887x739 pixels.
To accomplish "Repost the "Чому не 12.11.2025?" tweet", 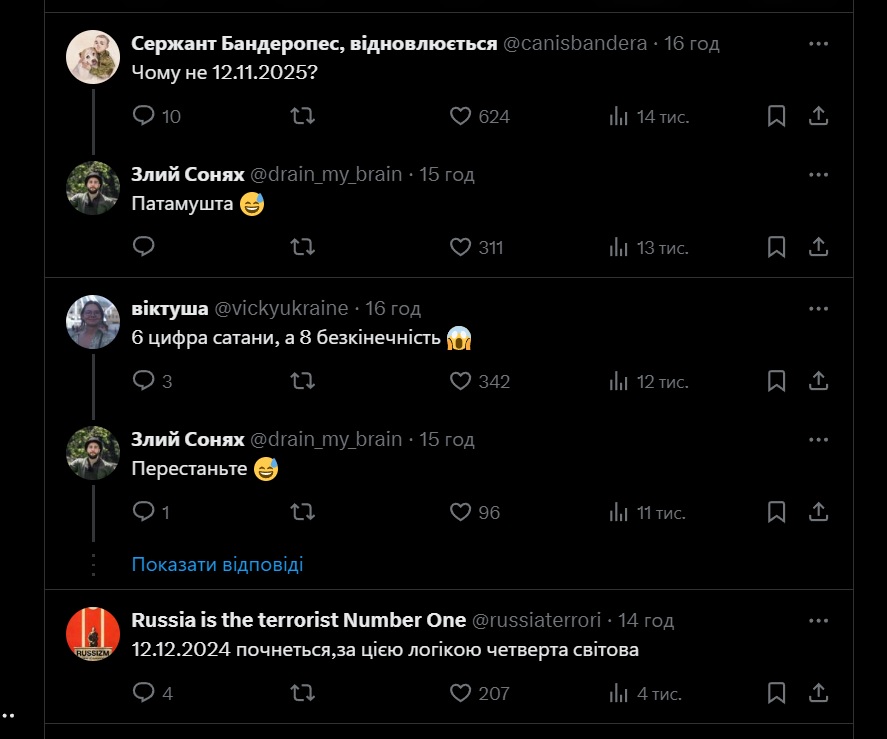I will point(302,116).
